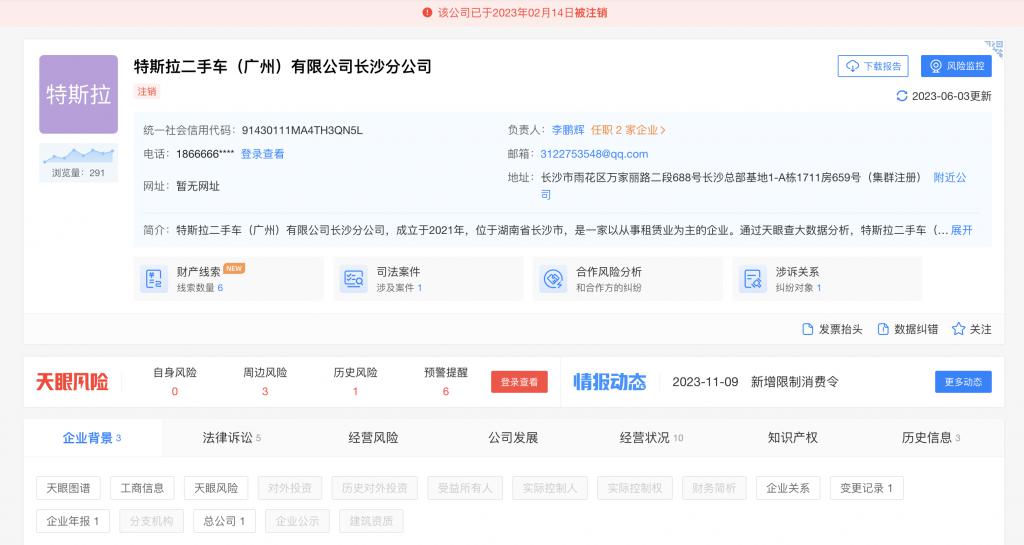Screen dimensions: 1024x545
Task: Click the 发票抬头 invoice title icon
Action: [x=808, y=329]
